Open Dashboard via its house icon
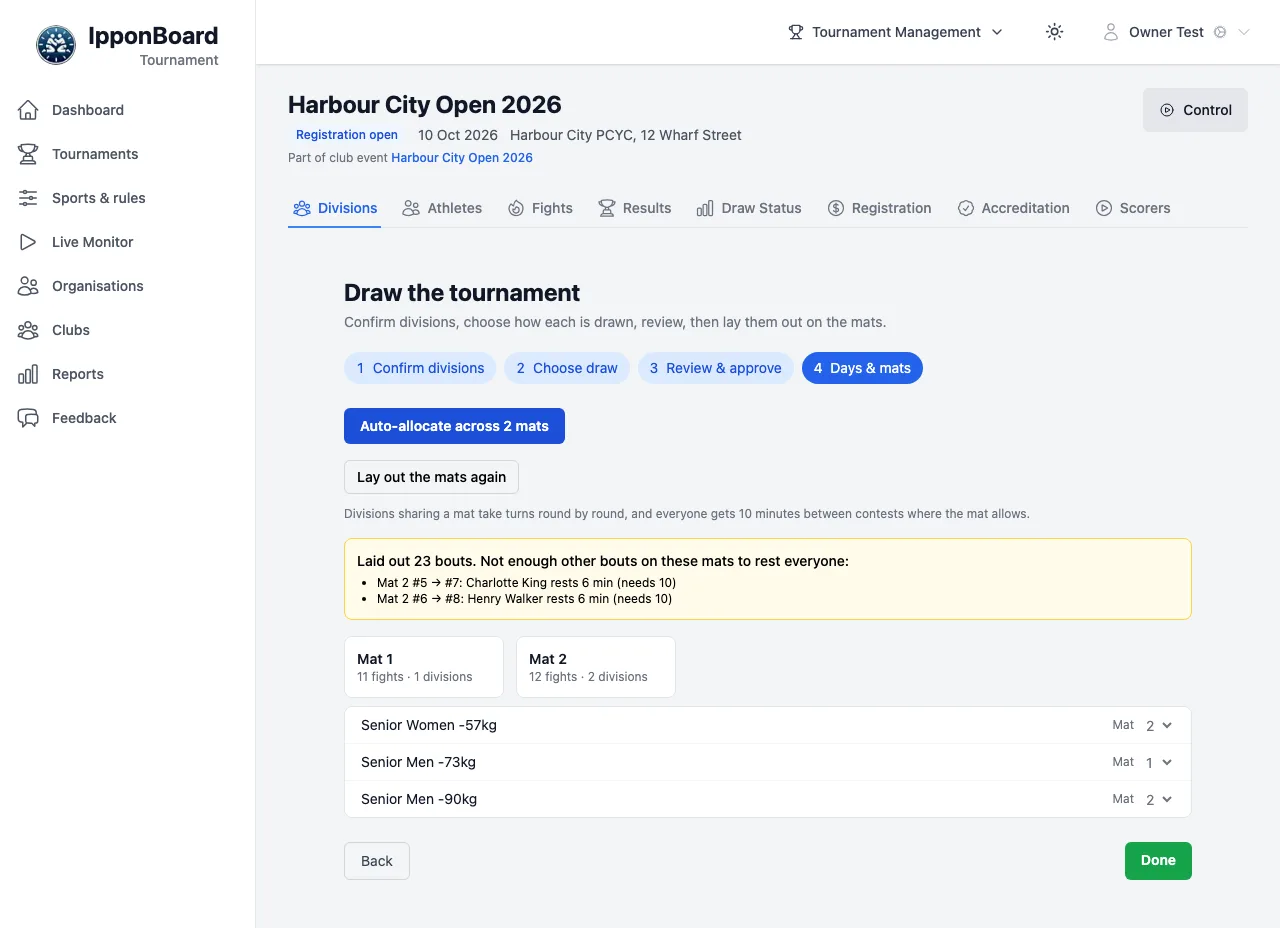Image resolution: width=1280 pixels, height=928 pixels. tap(28, 110)
